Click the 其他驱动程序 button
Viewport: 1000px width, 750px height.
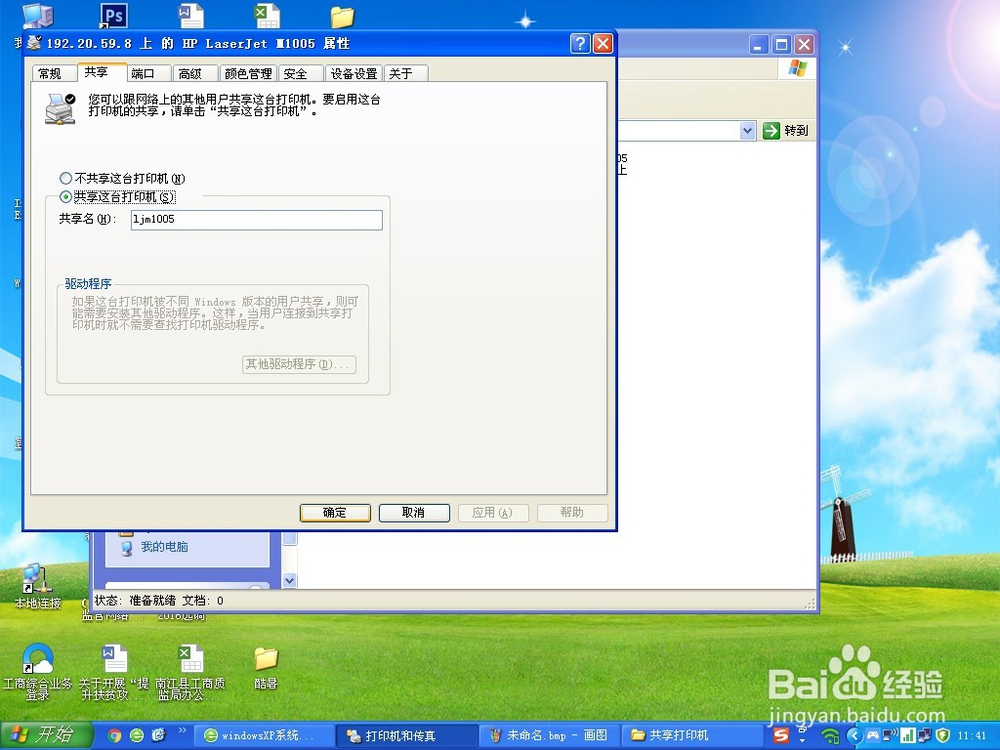point(299,364)
